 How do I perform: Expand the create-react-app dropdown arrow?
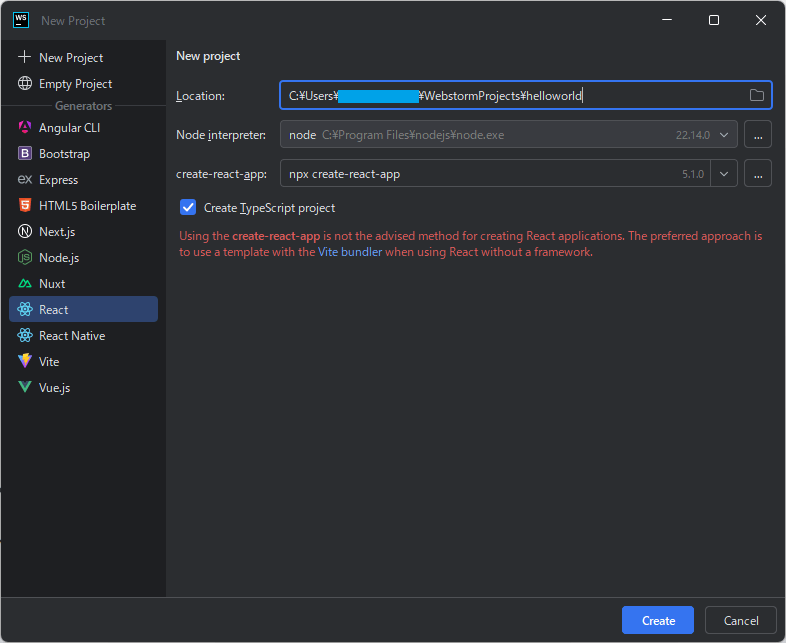(x=724, y=174)
